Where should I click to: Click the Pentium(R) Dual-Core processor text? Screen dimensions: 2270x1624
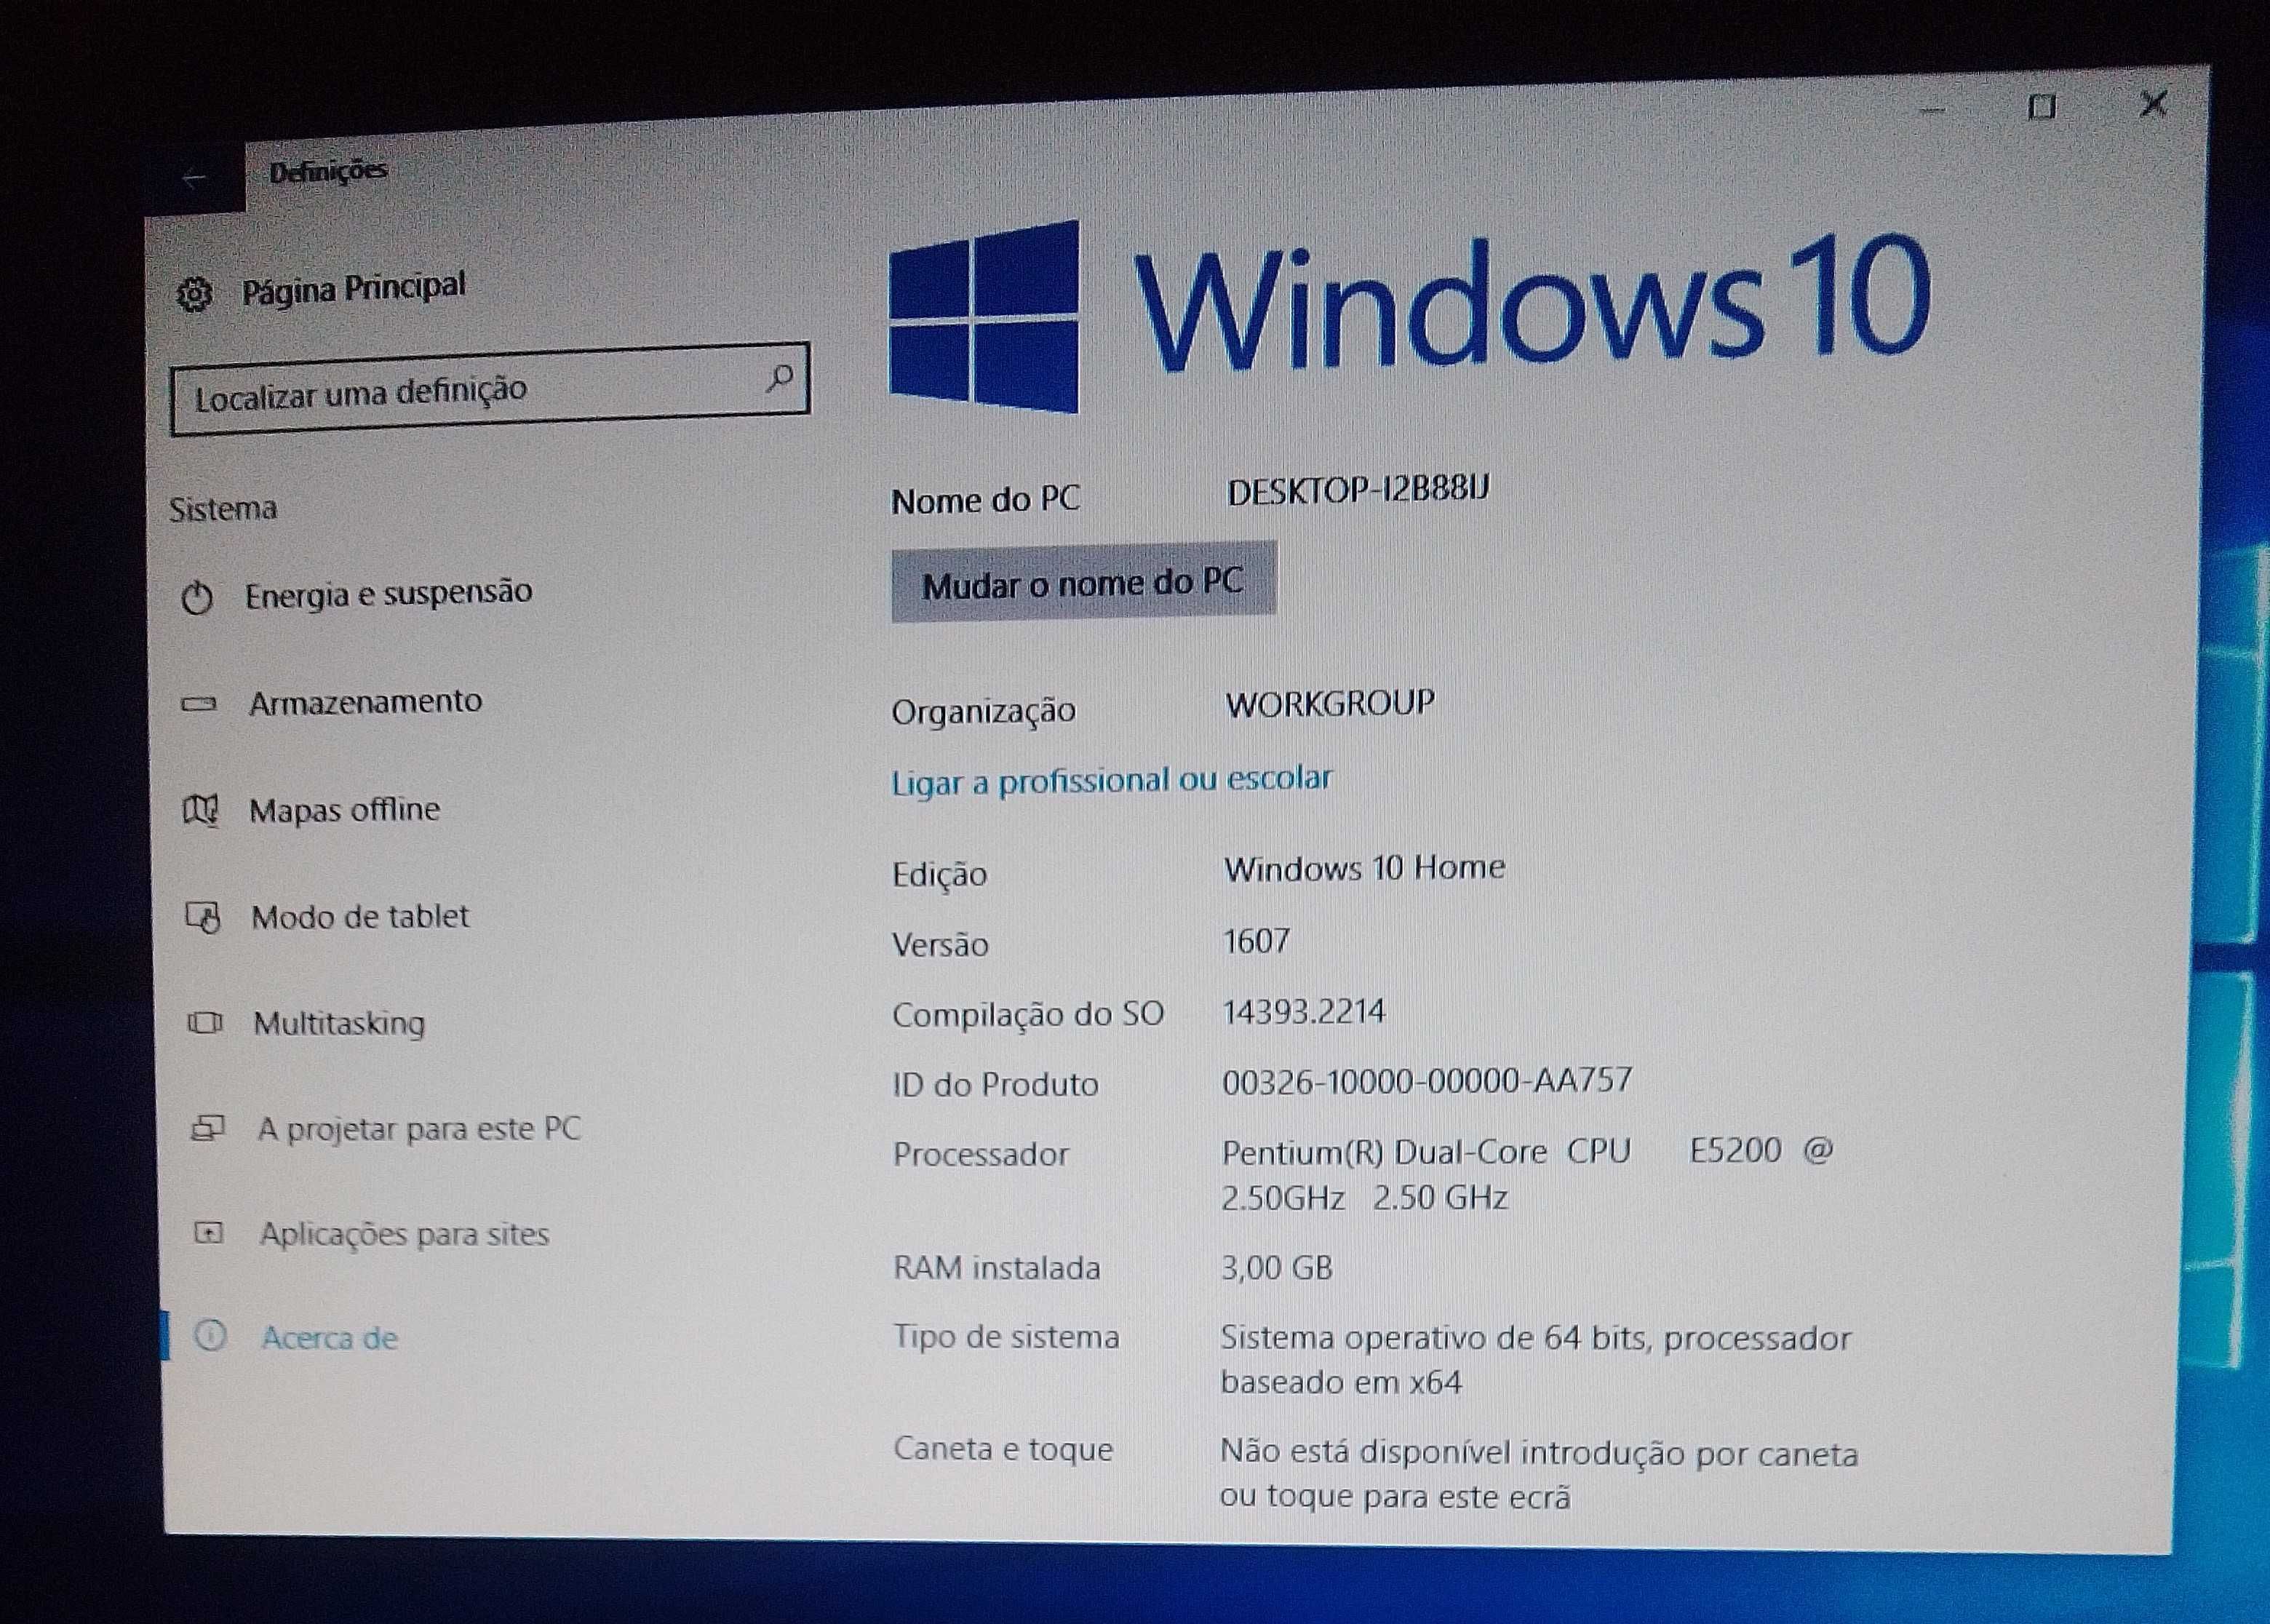[x=1527, y=1174]
